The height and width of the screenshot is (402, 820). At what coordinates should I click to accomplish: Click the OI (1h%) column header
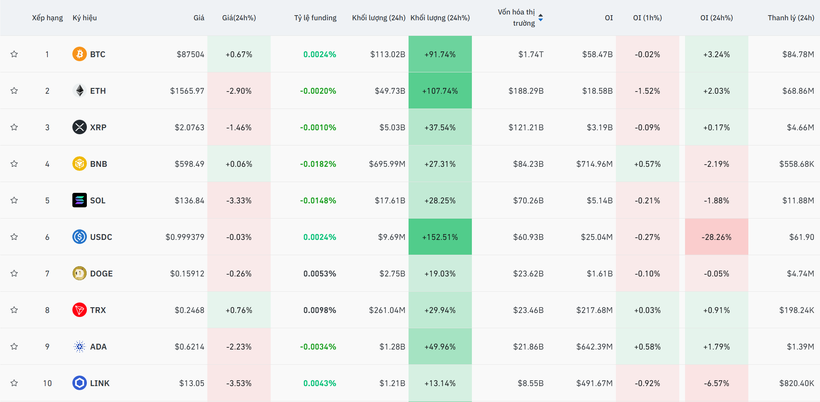coord(646,18)
